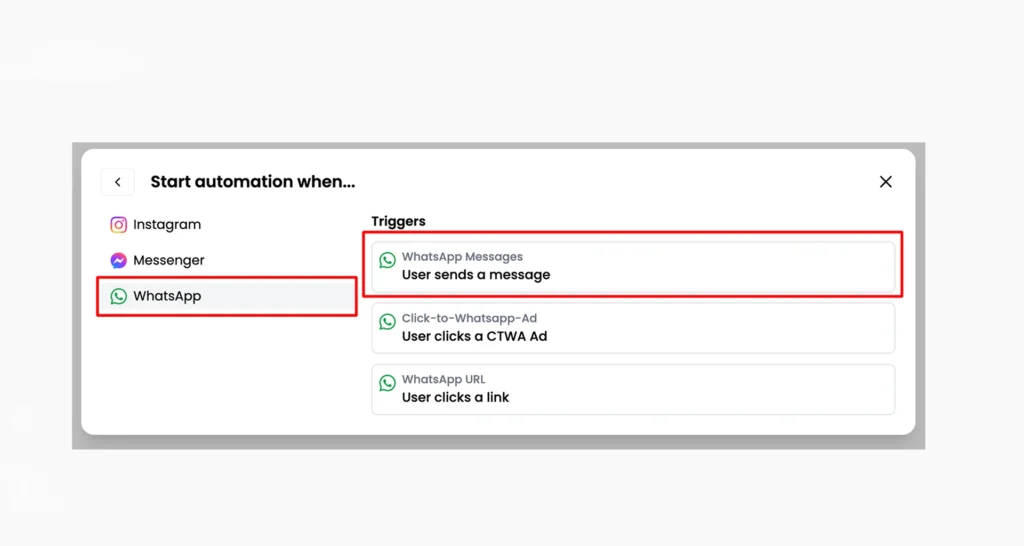Click the Messenger logo icon

[118, 261]
